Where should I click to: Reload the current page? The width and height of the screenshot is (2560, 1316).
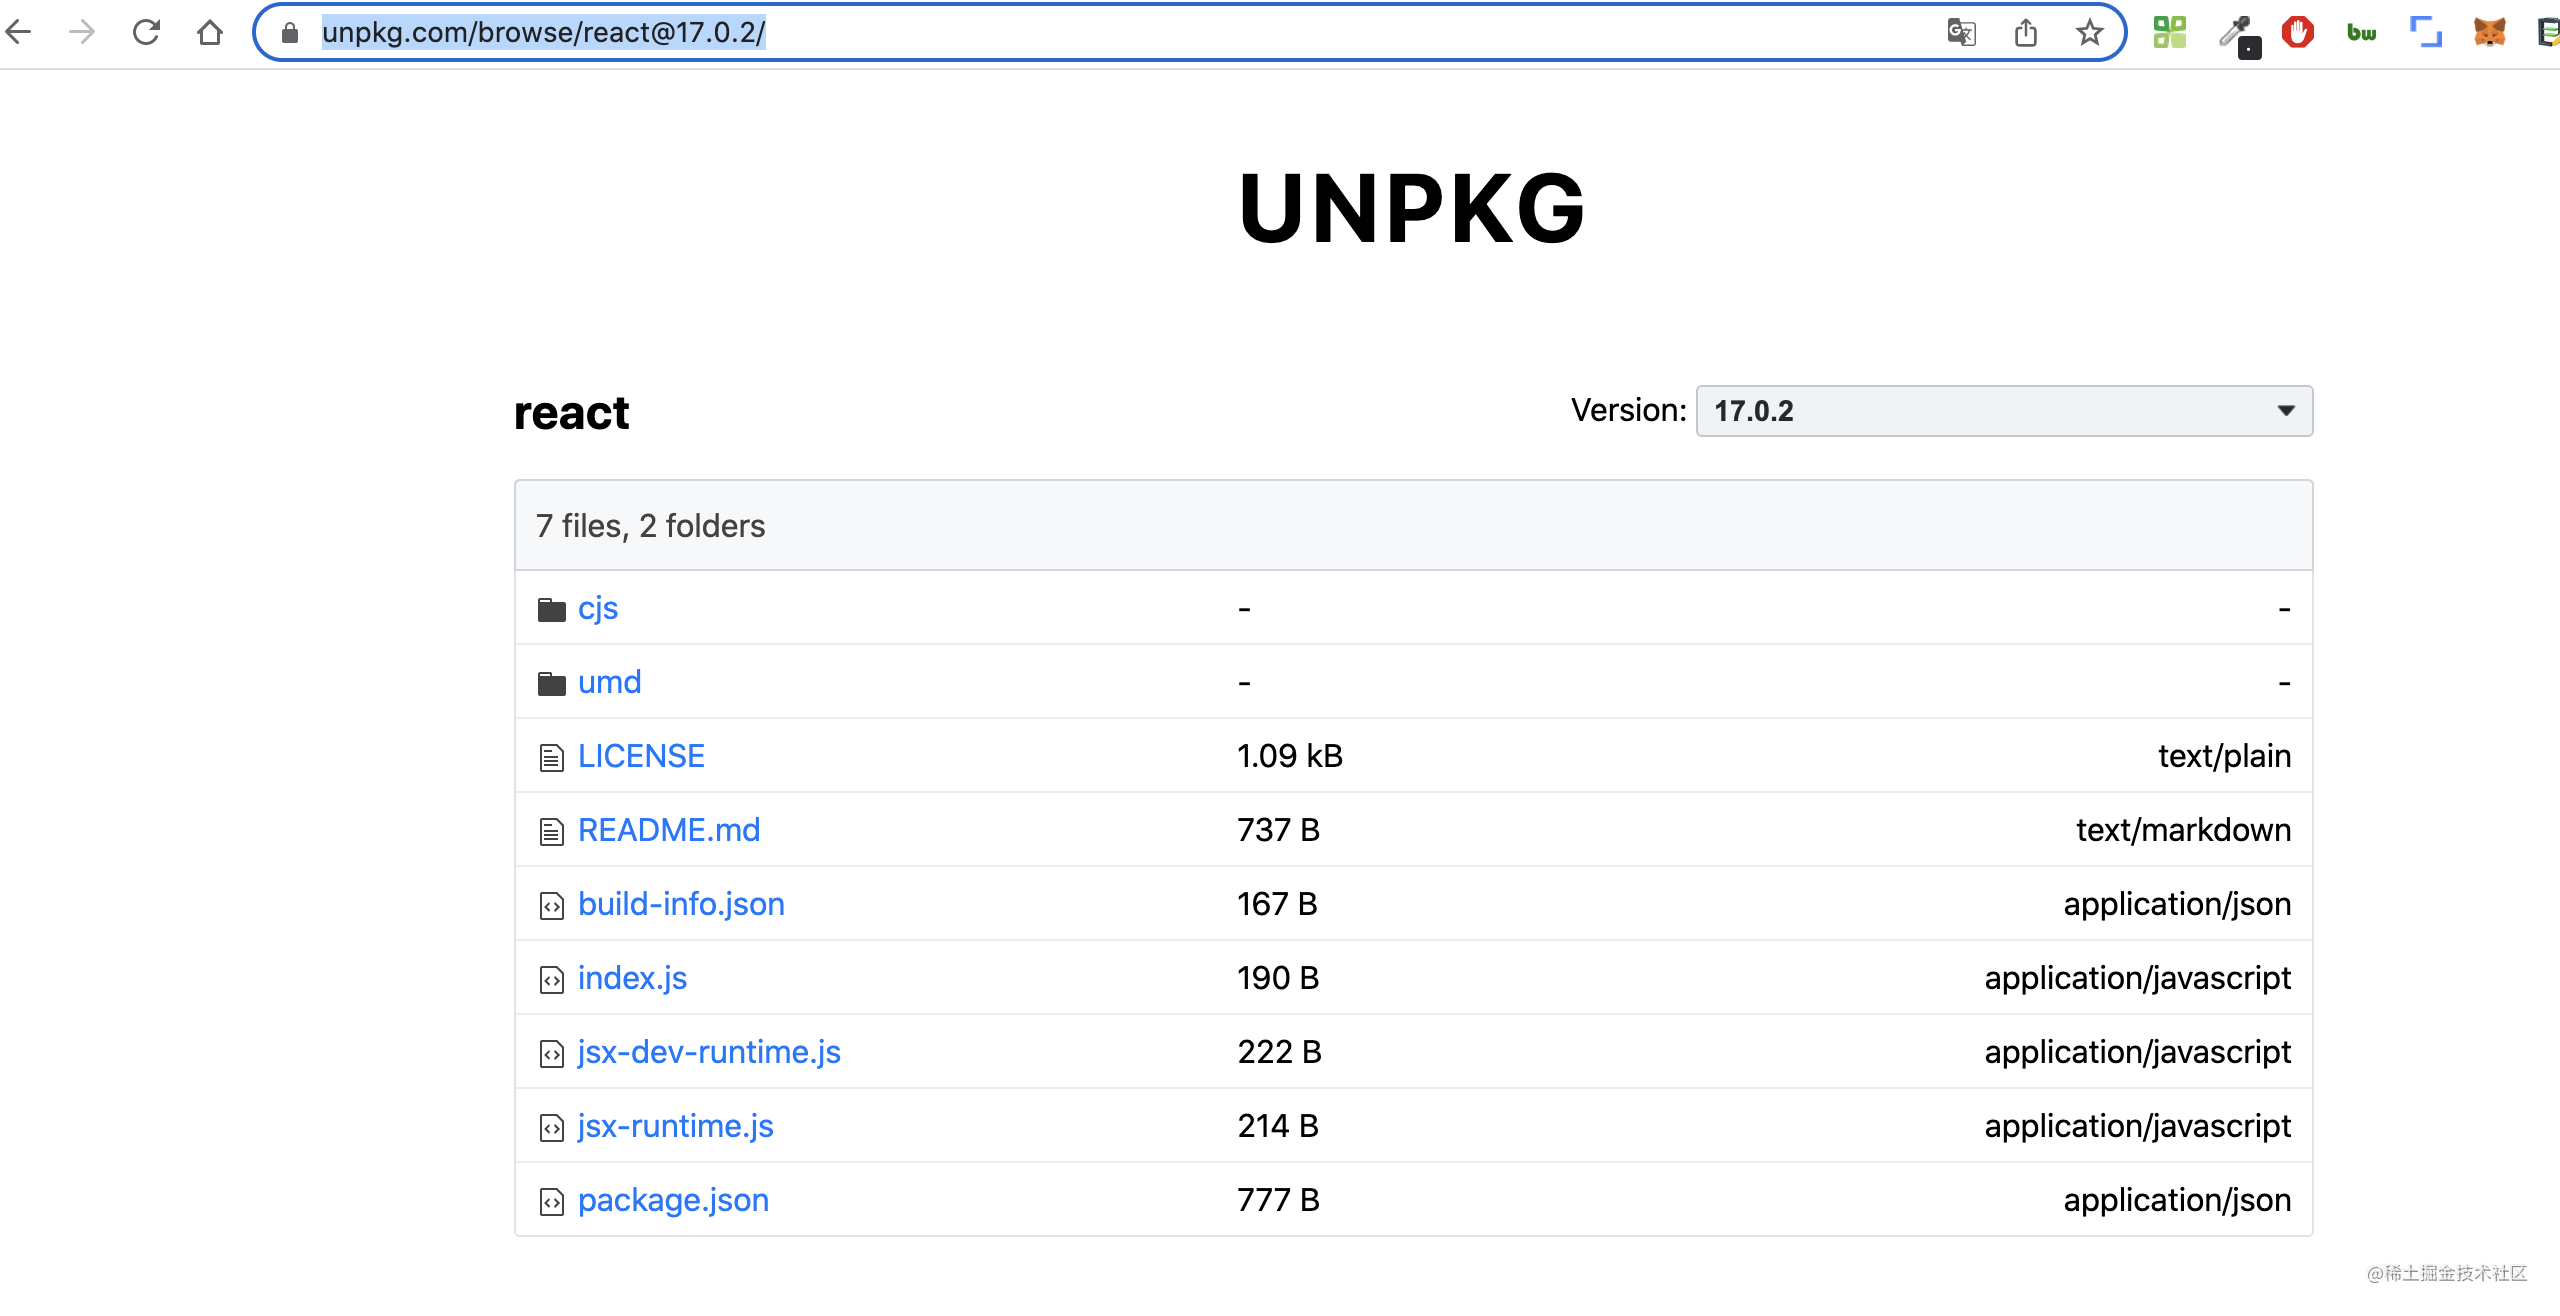pos(146,32)
